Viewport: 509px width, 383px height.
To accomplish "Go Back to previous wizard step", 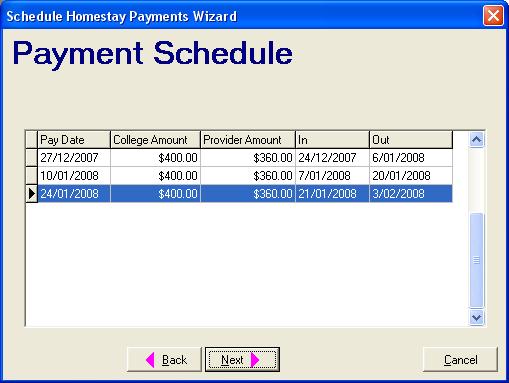I will pyautogui.click(x=164, y=360).
